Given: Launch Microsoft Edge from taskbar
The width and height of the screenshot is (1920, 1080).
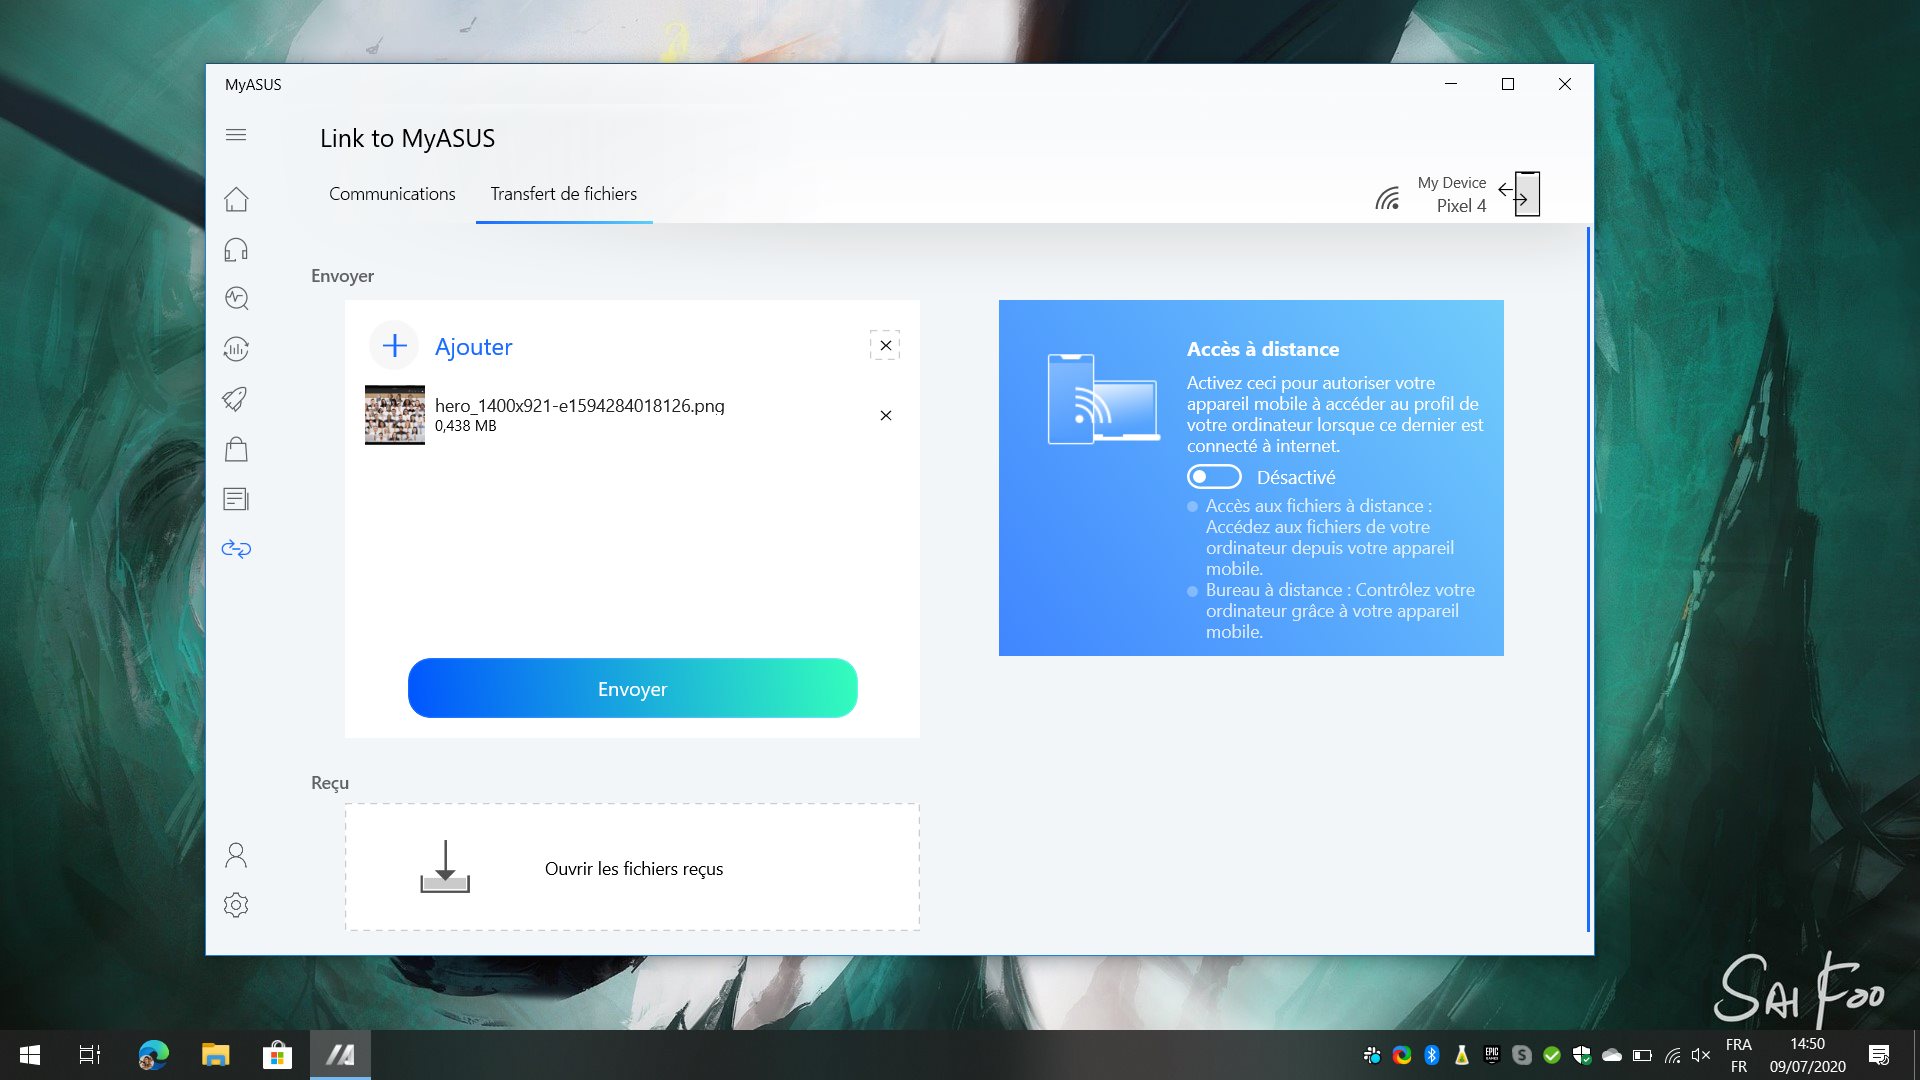Looking at the screenshot, I should point(154,1055).
